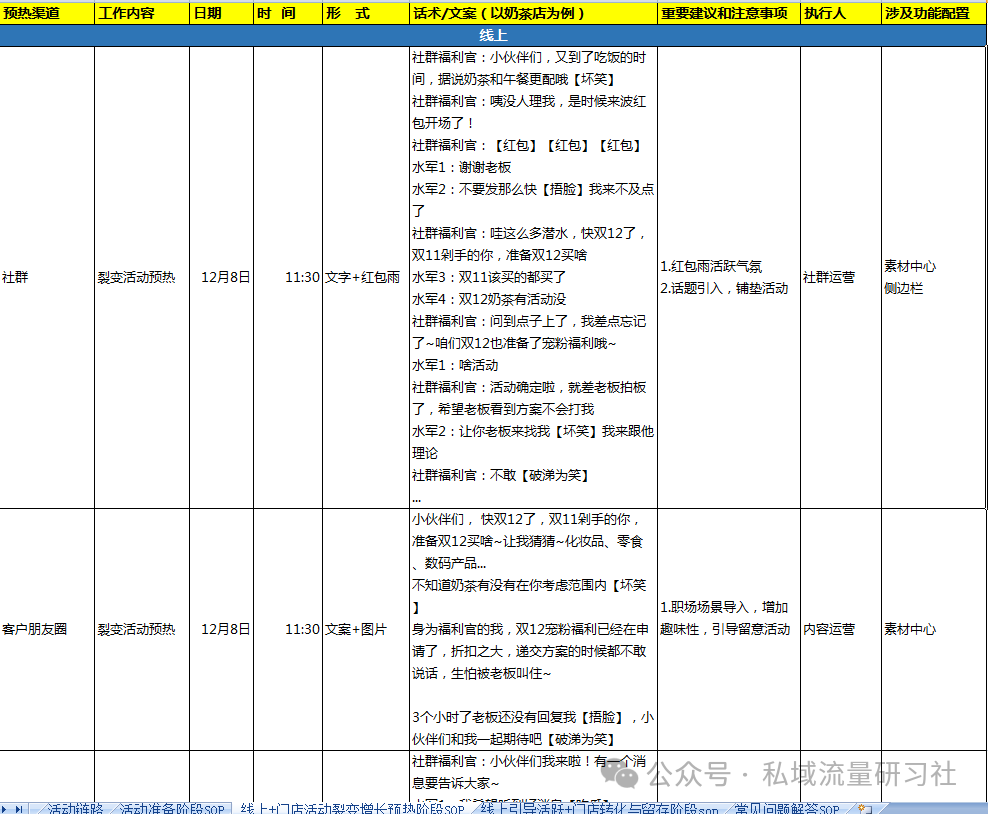This screenshot has height=814, width=988.
Task: Switch to the 活动链路 sheet tab
Action: point(73,808)
